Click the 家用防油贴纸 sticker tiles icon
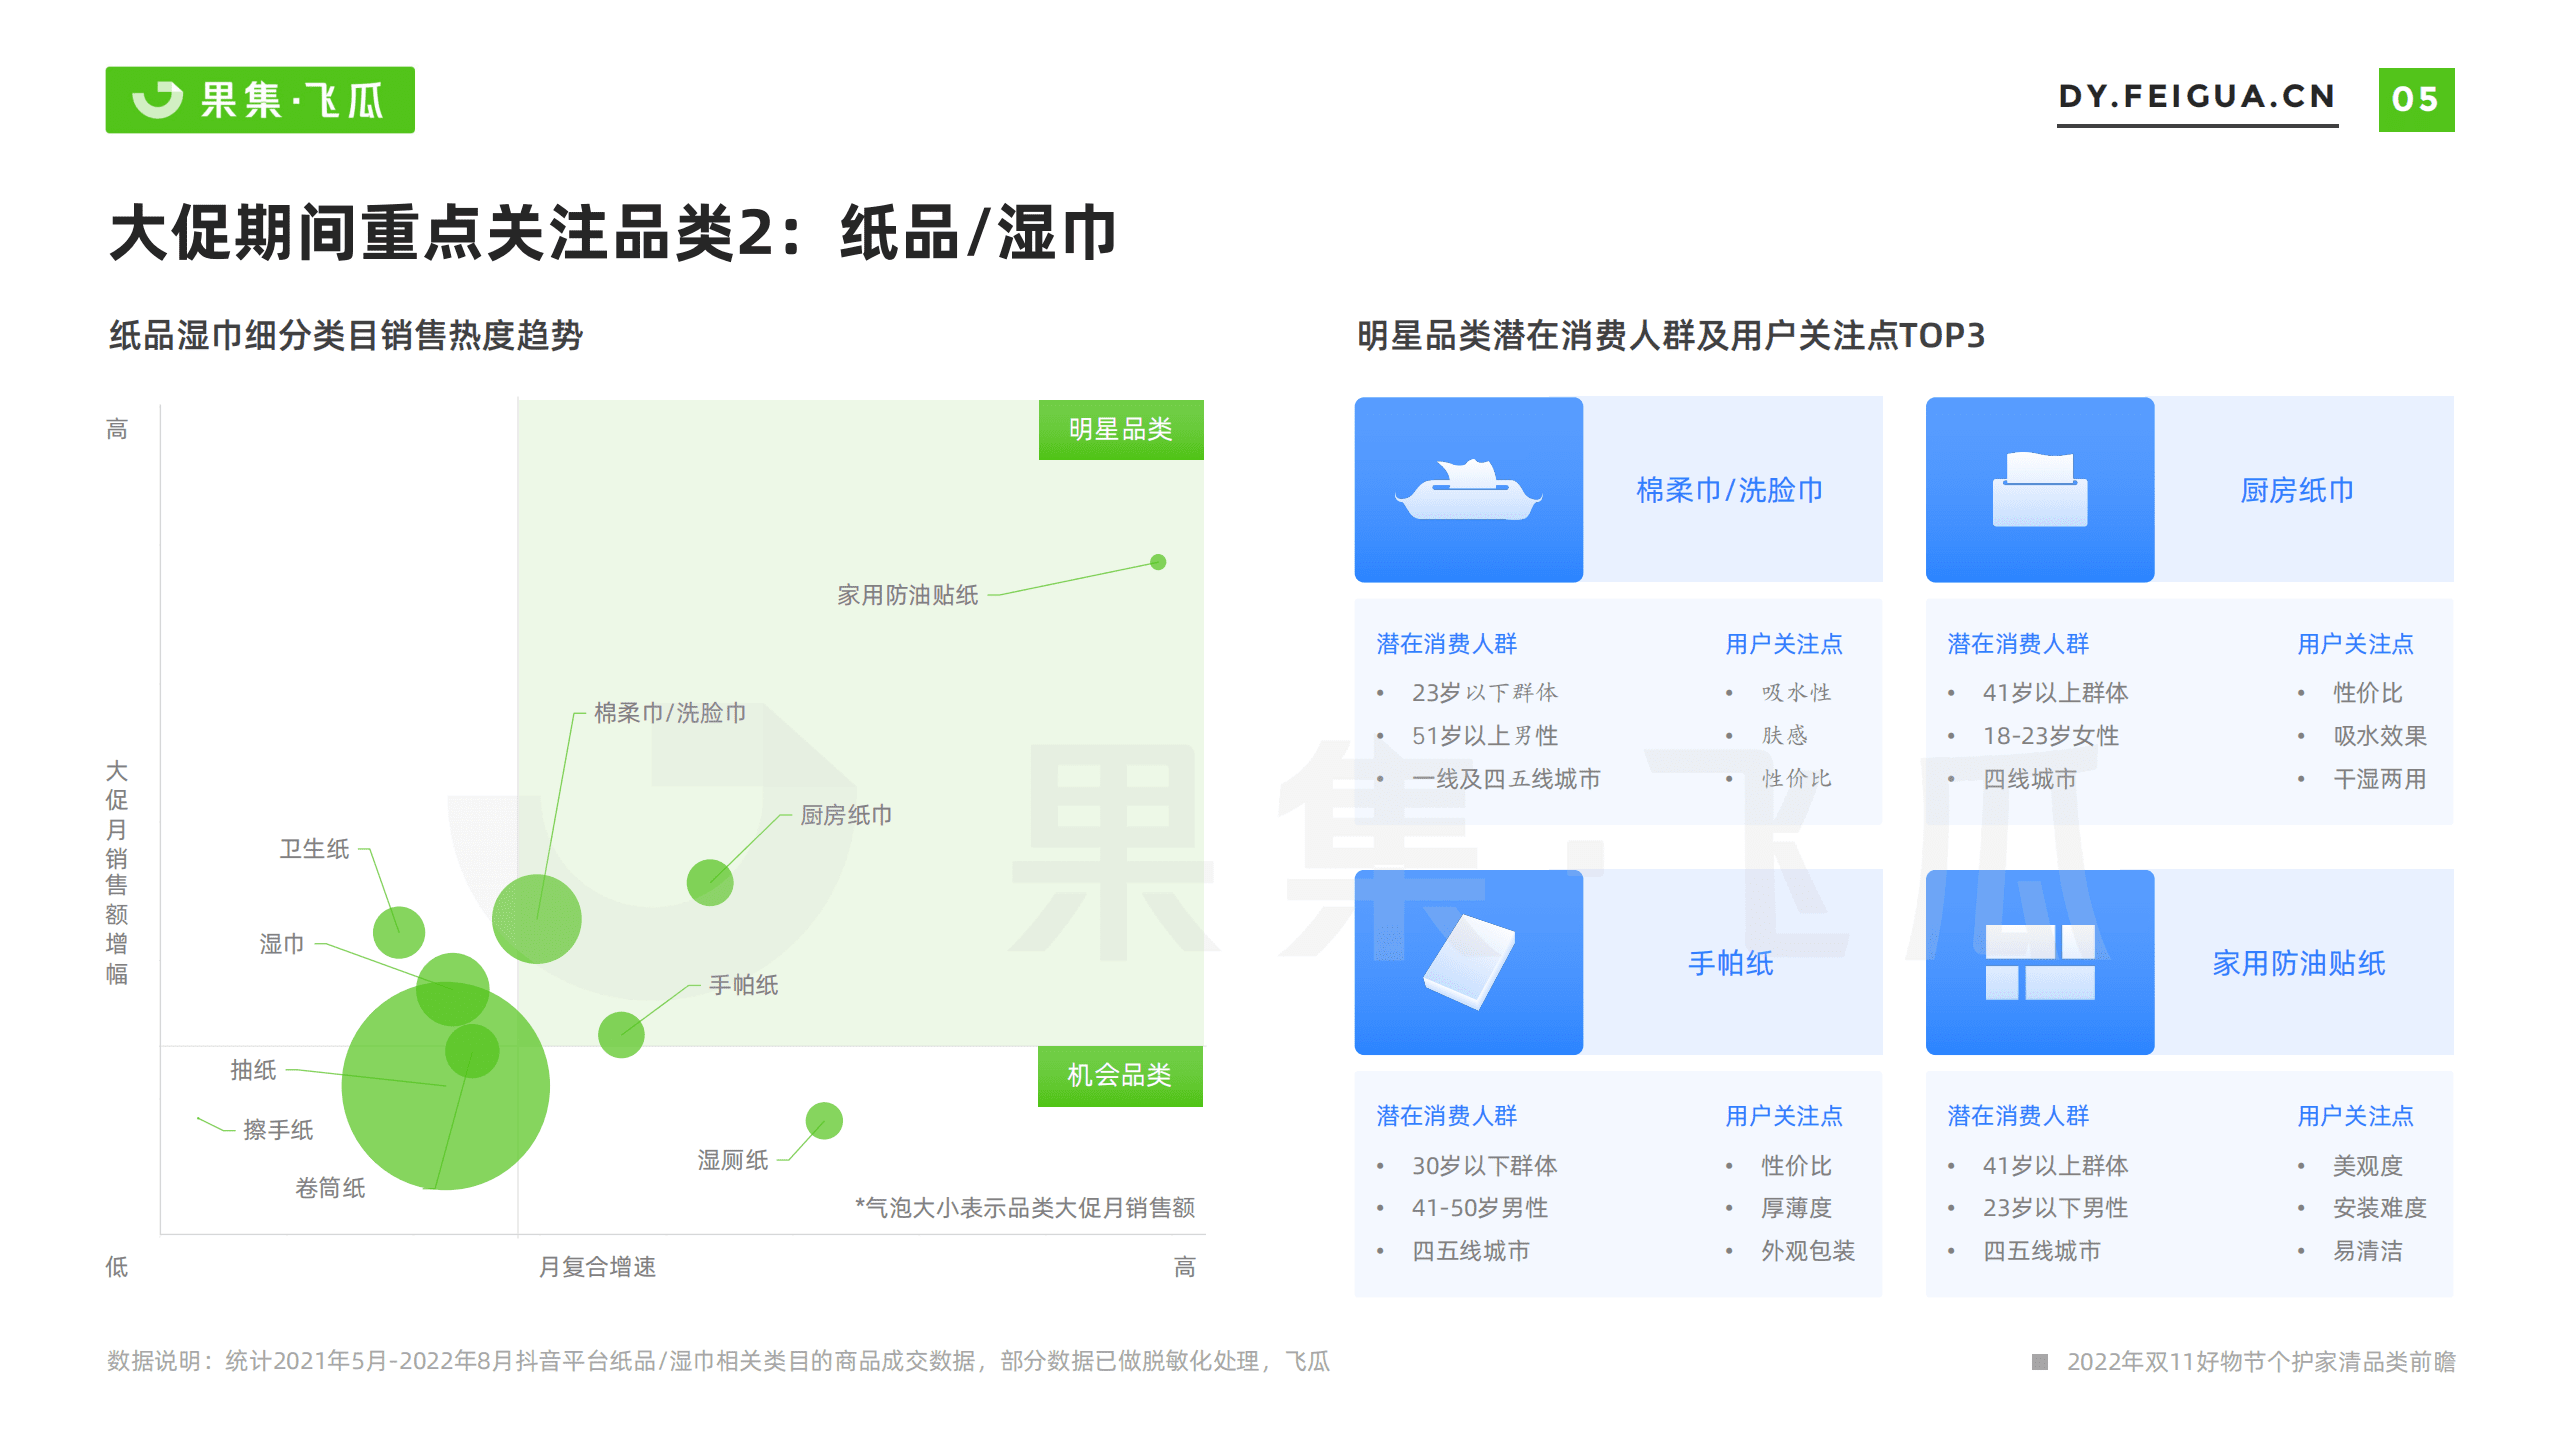 click(x=2039, y=963)
